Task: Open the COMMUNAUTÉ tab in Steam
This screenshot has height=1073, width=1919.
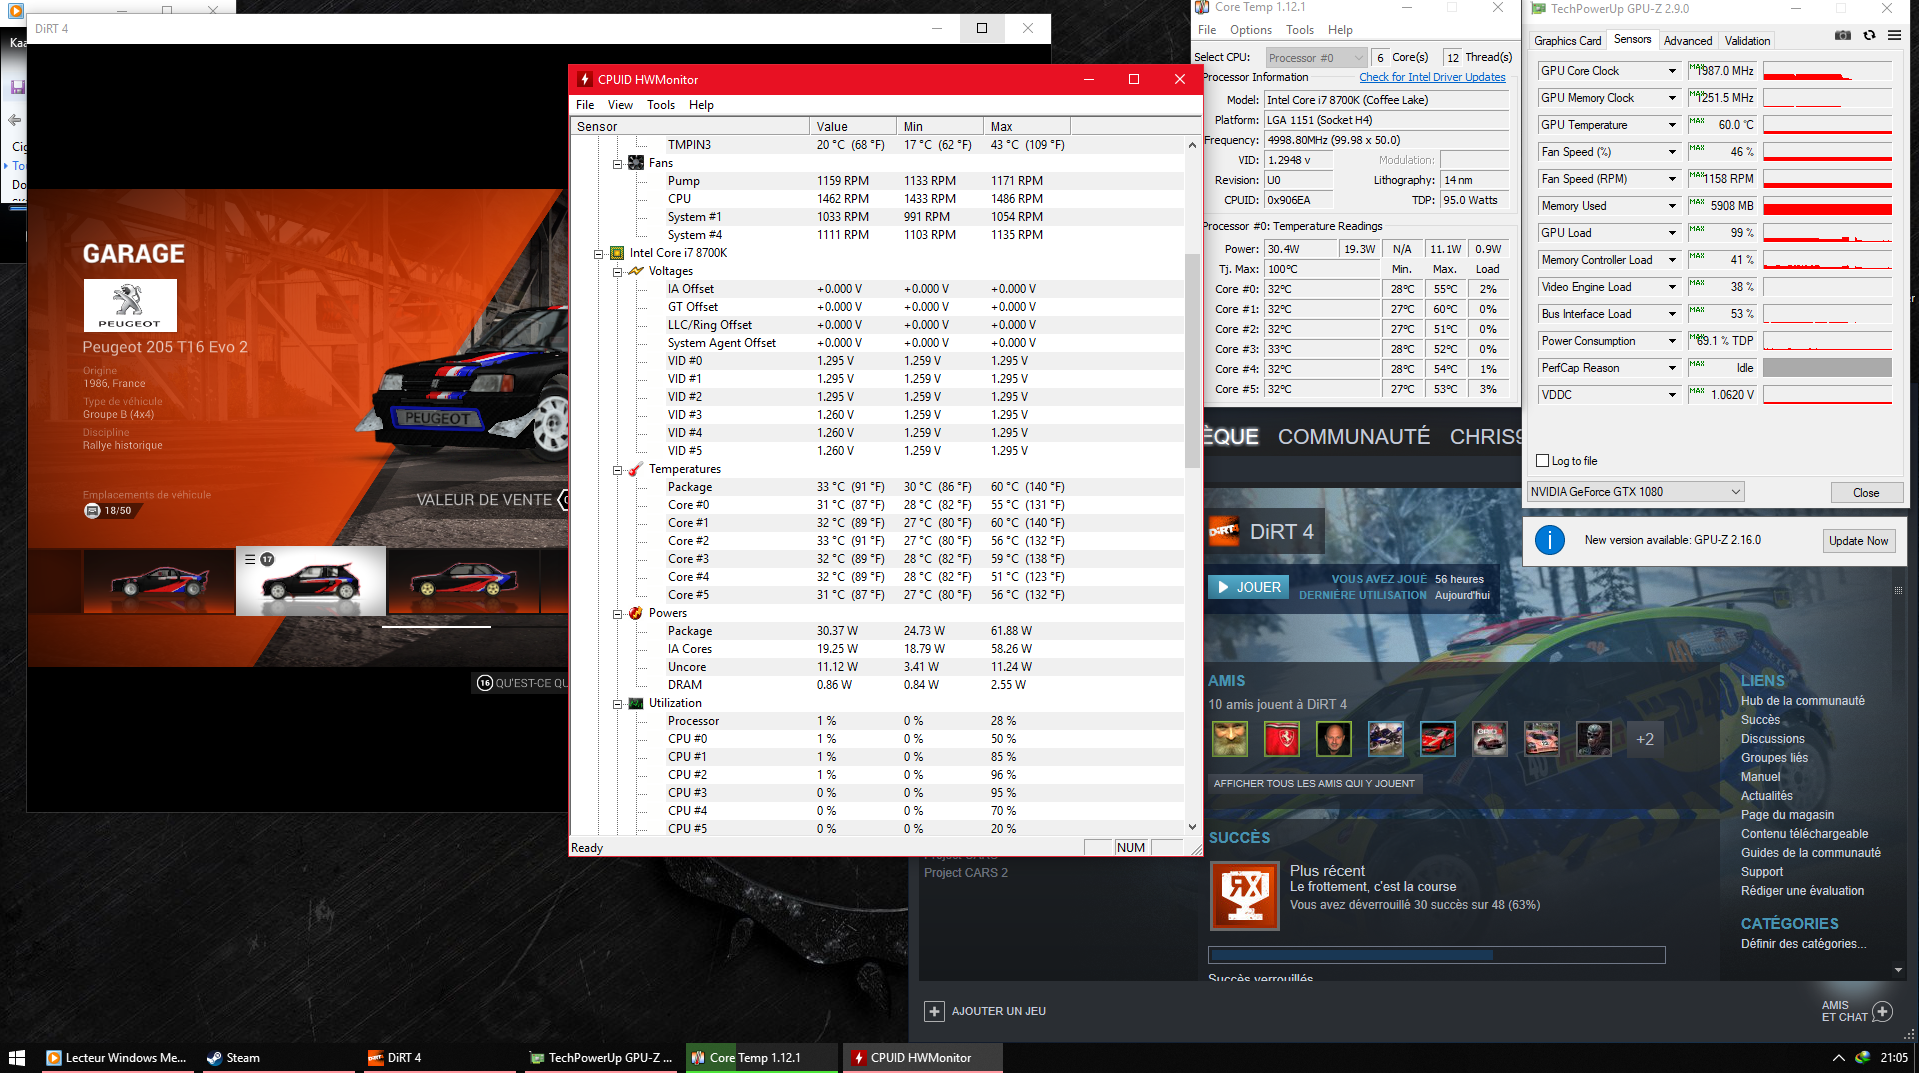Action: pyautogui.click(x=1354, y=437)
